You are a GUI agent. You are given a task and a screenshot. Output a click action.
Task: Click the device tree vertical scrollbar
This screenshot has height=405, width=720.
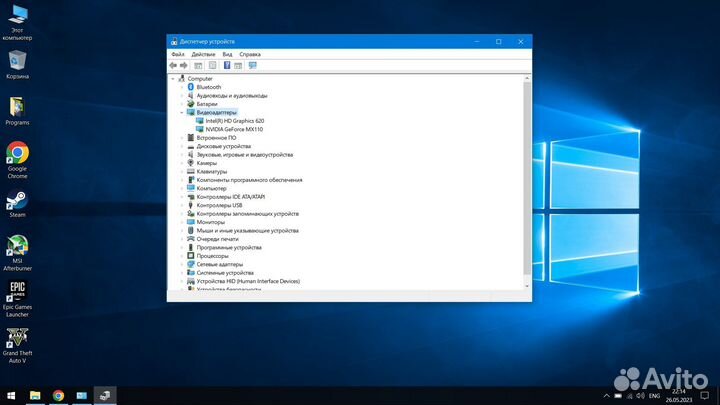(x=527, y=178)
